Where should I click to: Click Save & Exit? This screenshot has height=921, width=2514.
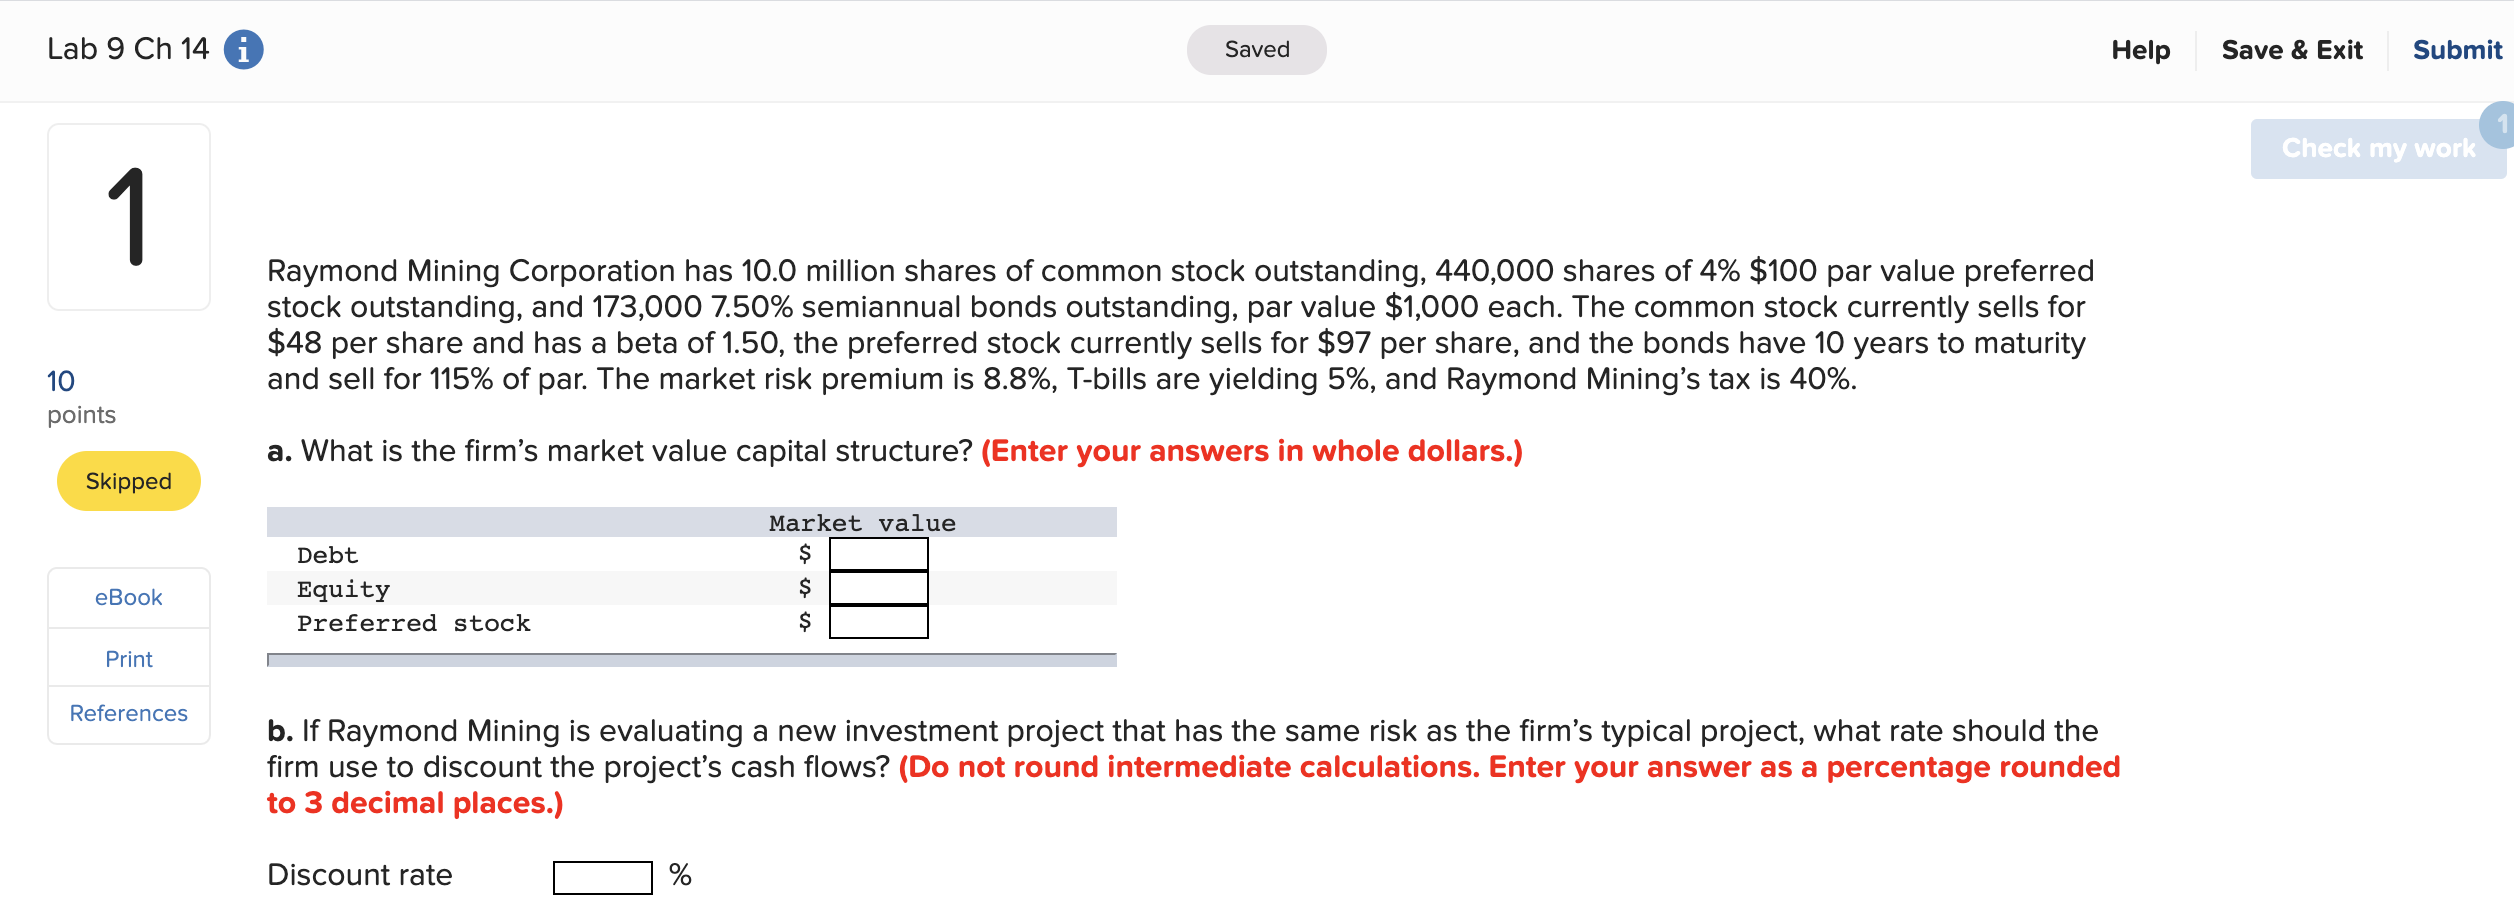click(2292, 49)
